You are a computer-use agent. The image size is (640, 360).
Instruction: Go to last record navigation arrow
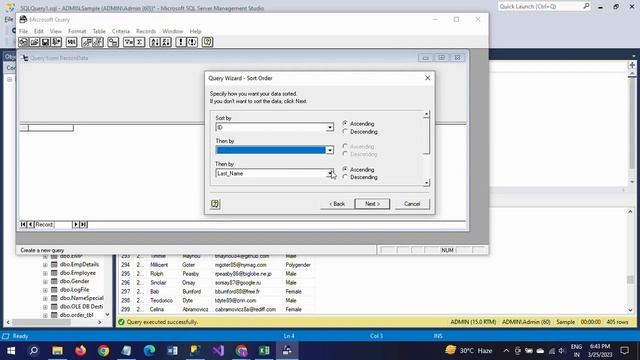(83, 224)
